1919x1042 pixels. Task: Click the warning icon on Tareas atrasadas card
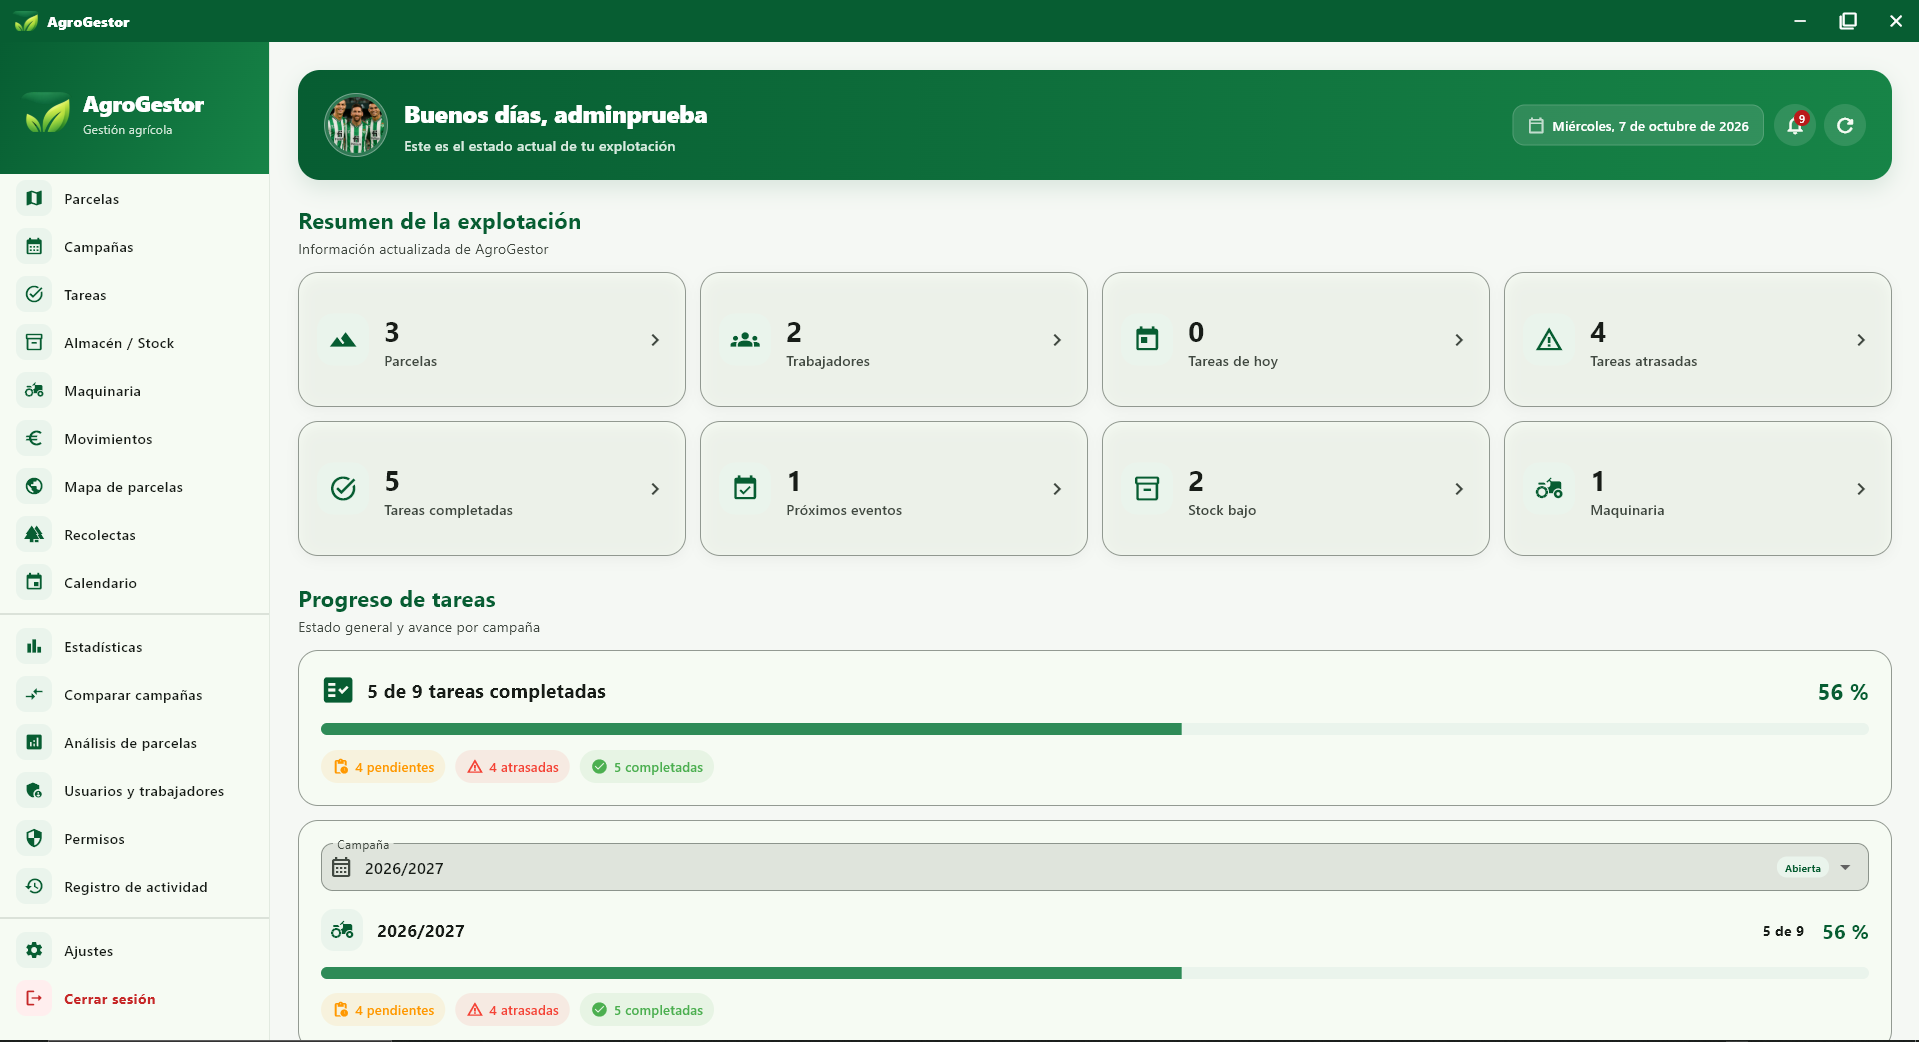click(1549, 340)
